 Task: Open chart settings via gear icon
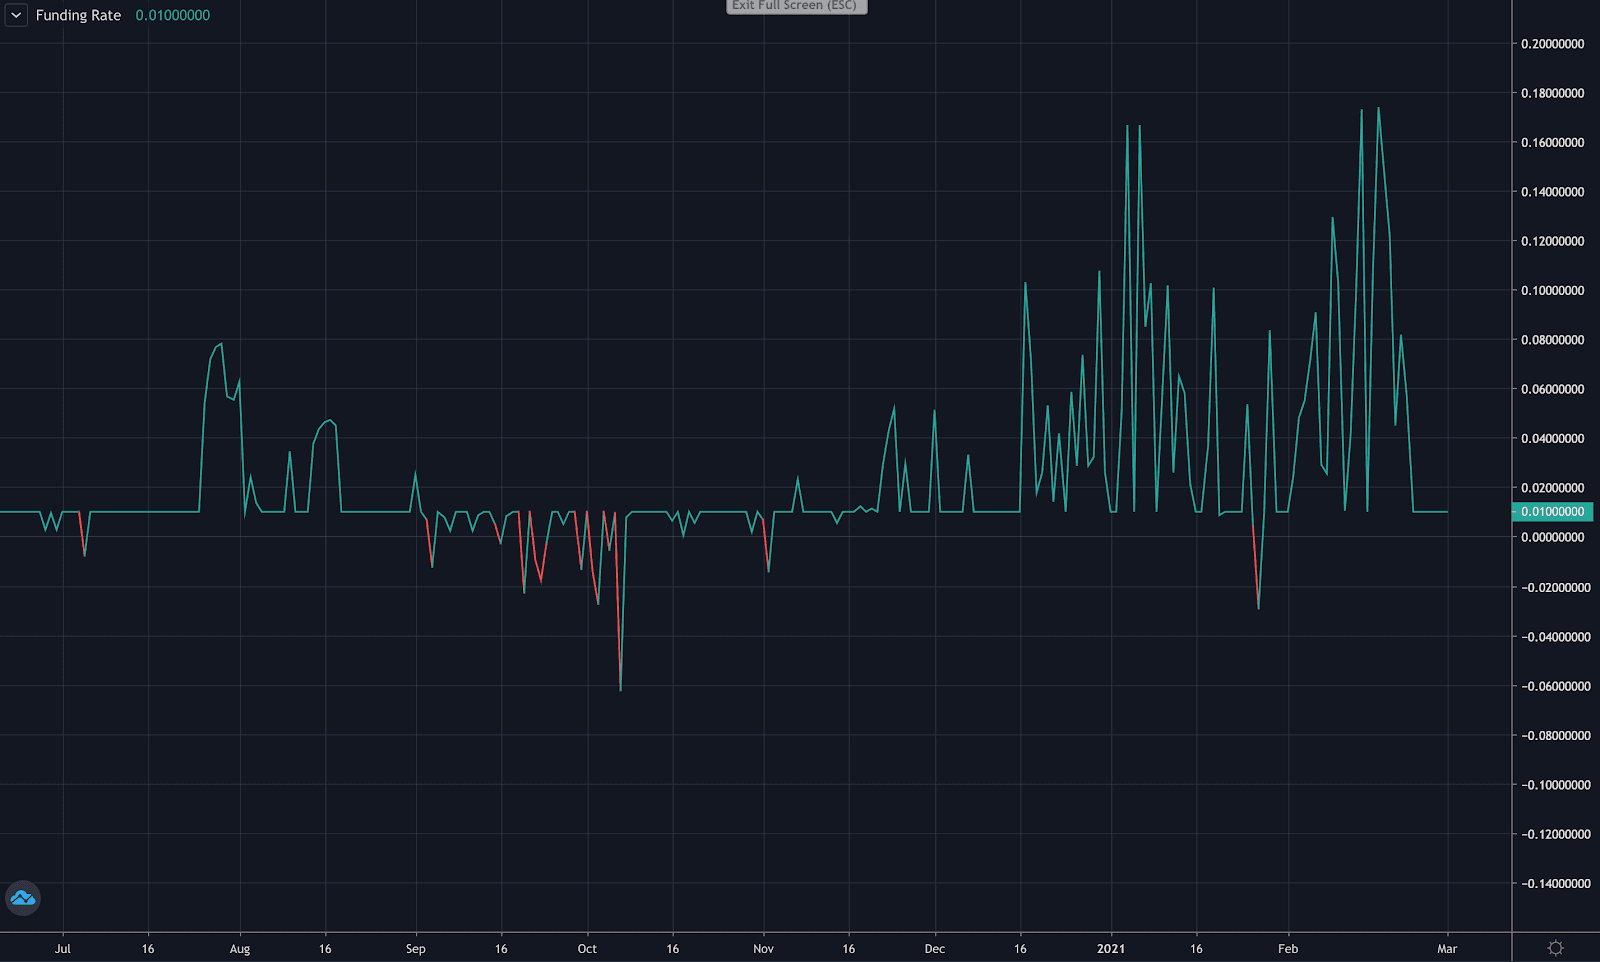[x=1555, y=947]
